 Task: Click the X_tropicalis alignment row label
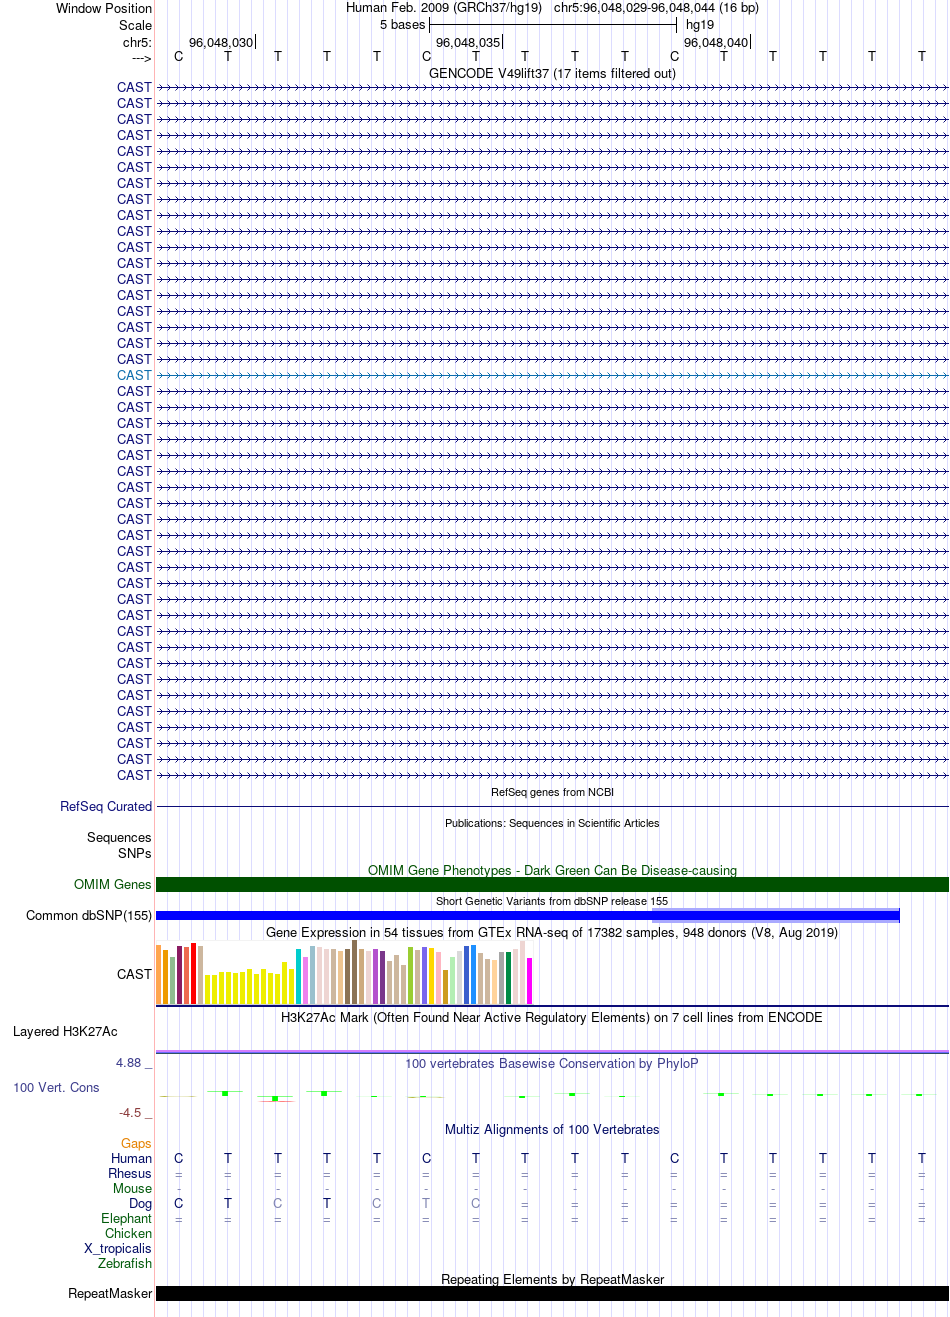(118, 1248)
